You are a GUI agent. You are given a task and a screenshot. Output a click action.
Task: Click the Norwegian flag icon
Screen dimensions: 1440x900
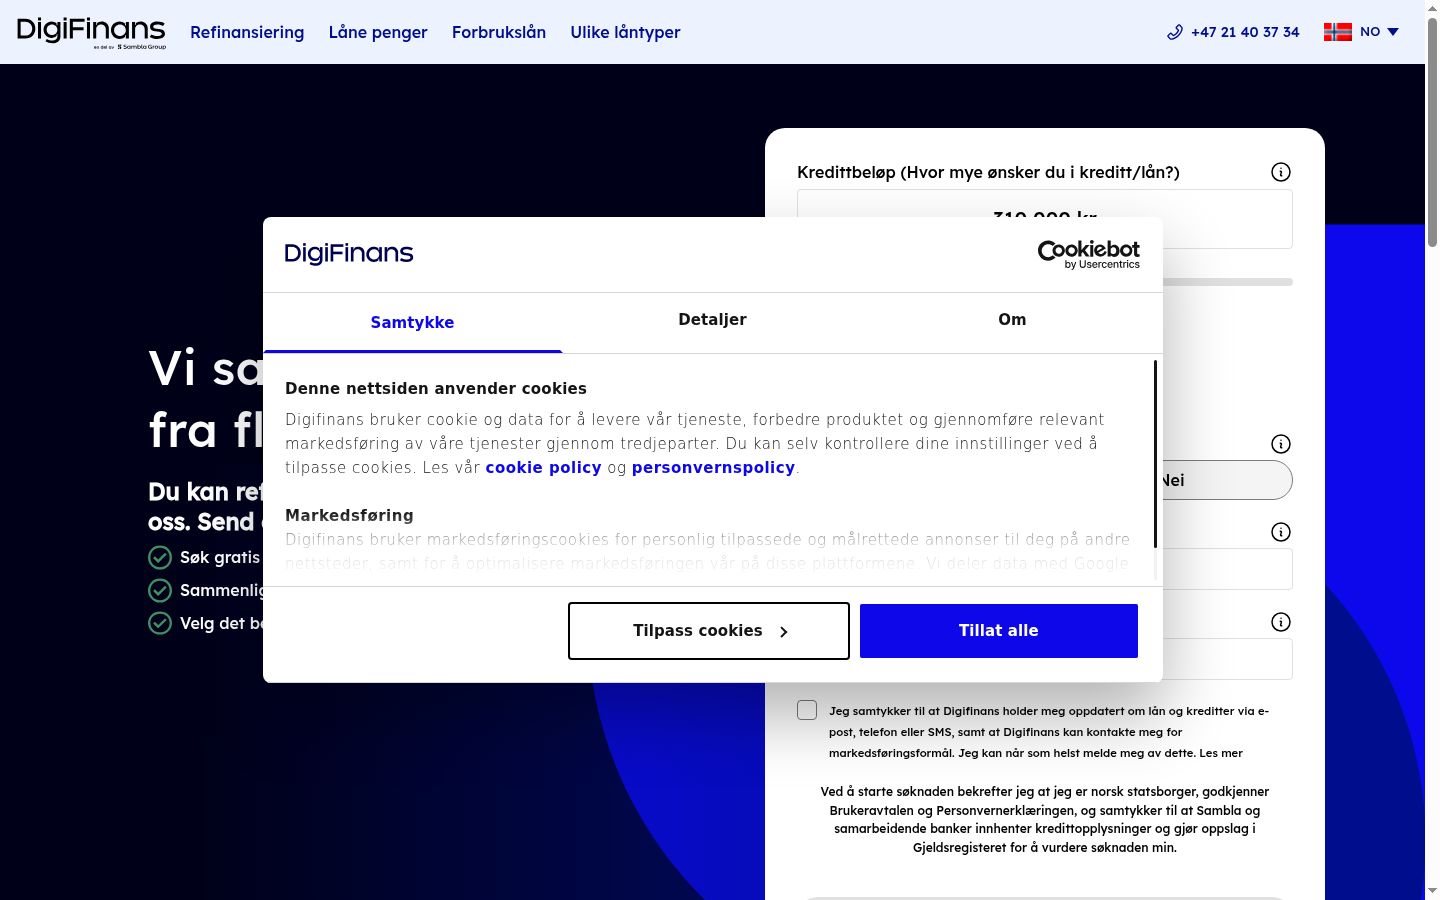[1338, 32]
